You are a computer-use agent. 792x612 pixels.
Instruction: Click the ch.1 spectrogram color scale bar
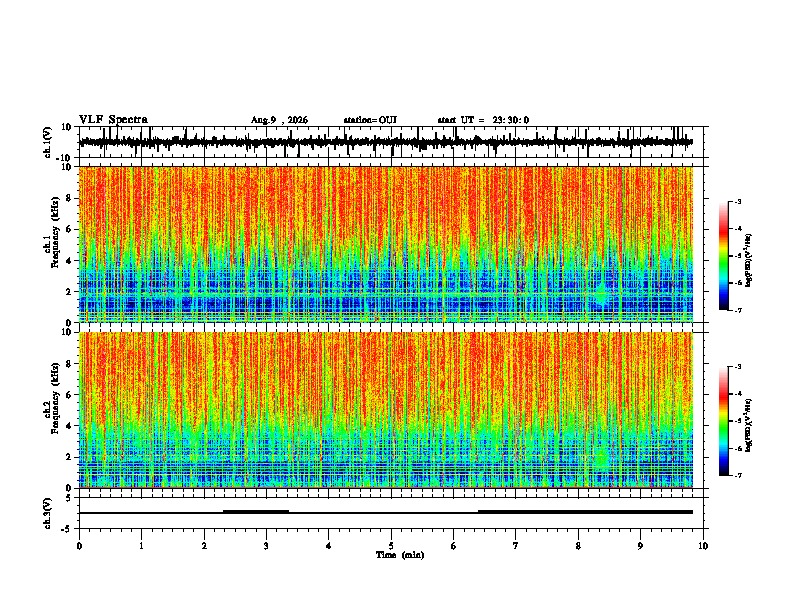tap(724, 256)
